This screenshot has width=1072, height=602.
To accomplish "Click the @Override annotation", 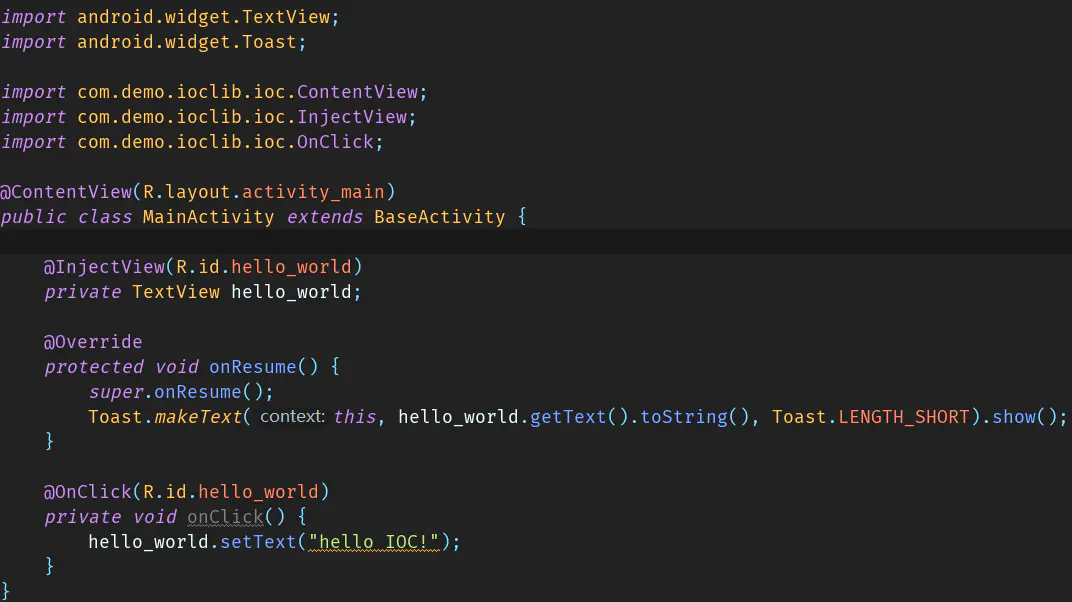I will click(93, 342).
